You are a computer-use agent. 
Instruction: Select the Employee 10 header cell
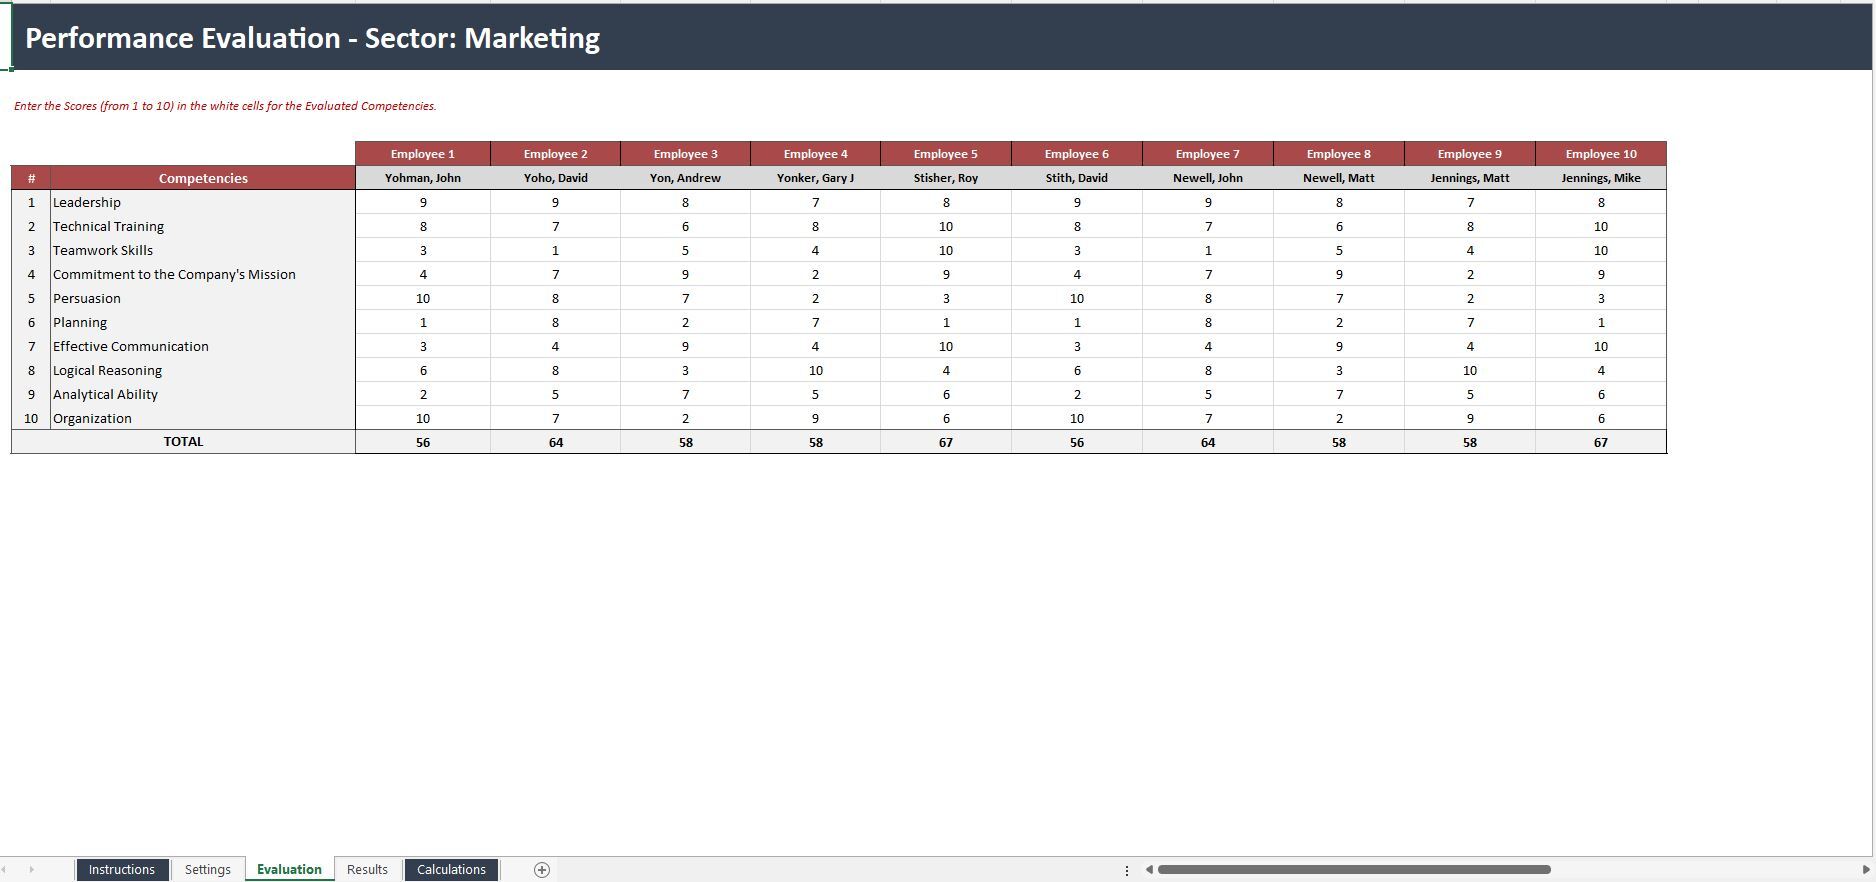click(1601, 154)
